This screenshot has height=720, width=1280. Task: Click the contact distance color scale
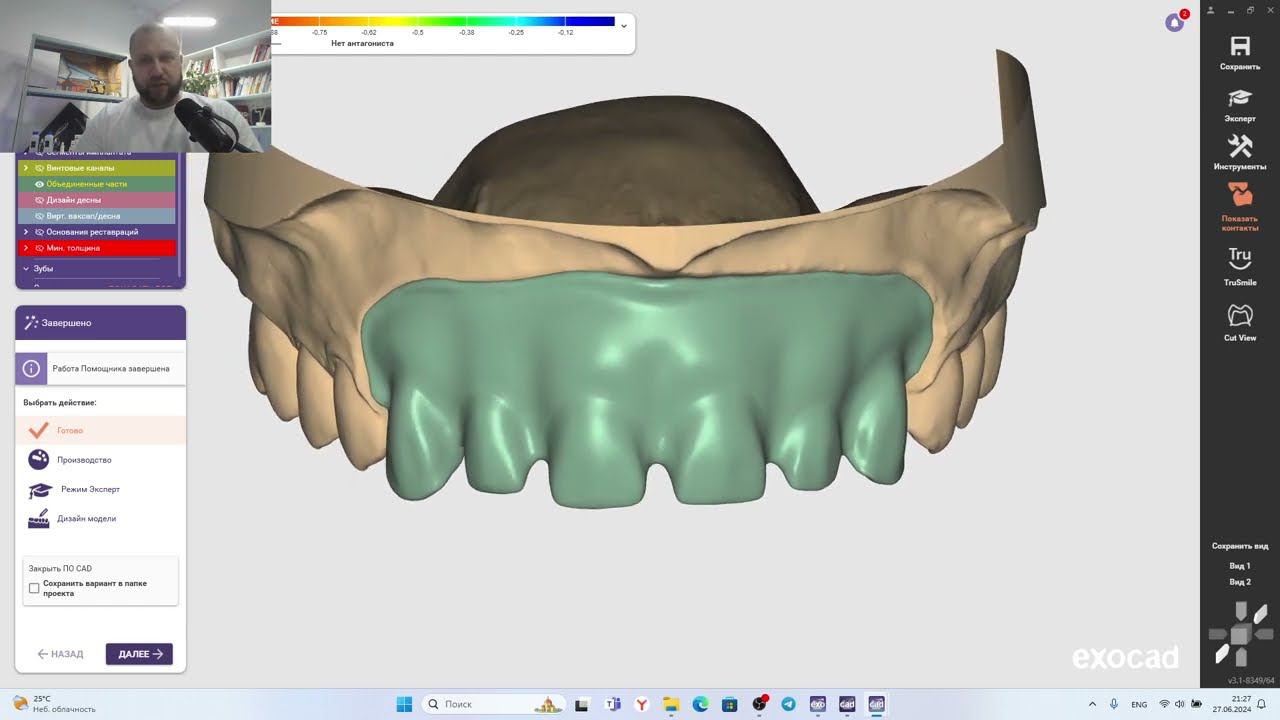(443, 21)
